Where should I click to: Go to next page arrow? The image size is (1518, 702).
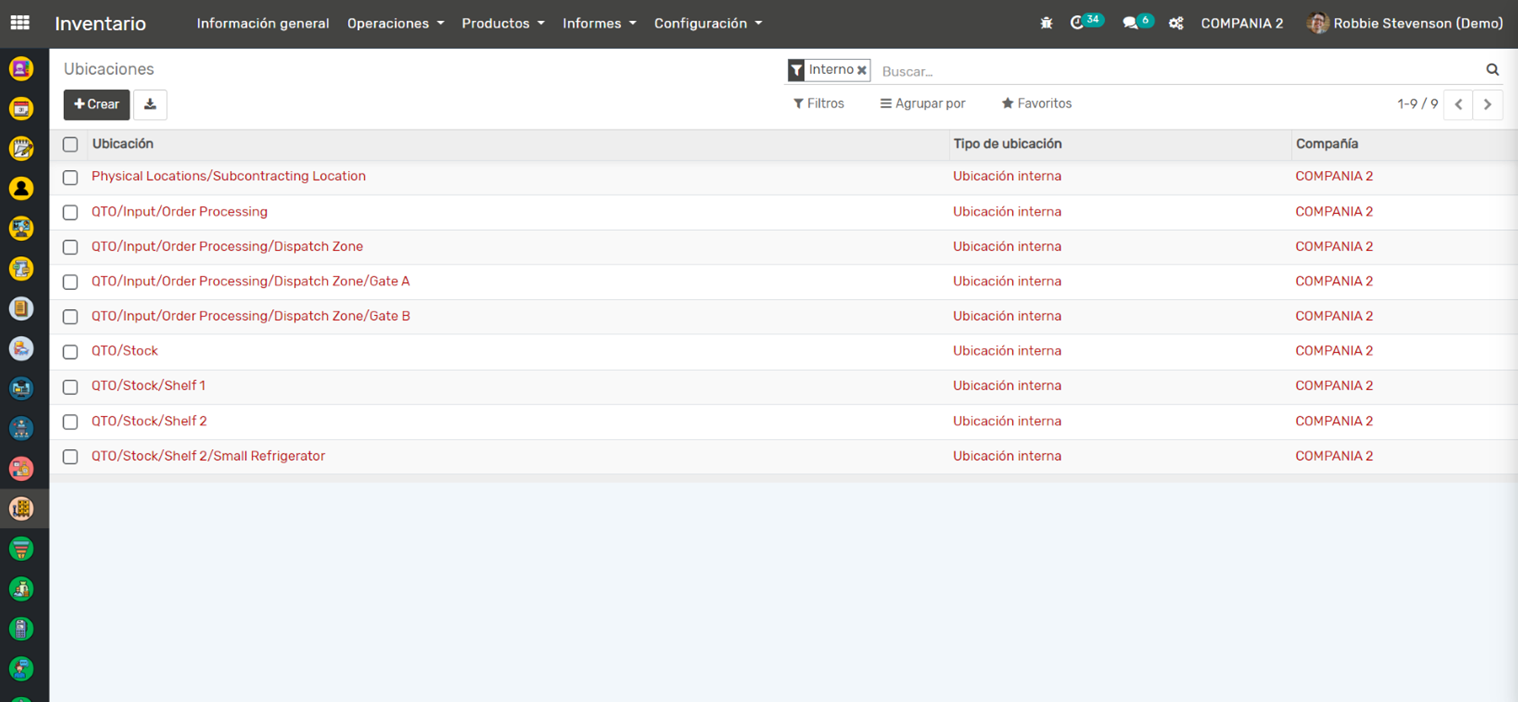point(1487,104)
